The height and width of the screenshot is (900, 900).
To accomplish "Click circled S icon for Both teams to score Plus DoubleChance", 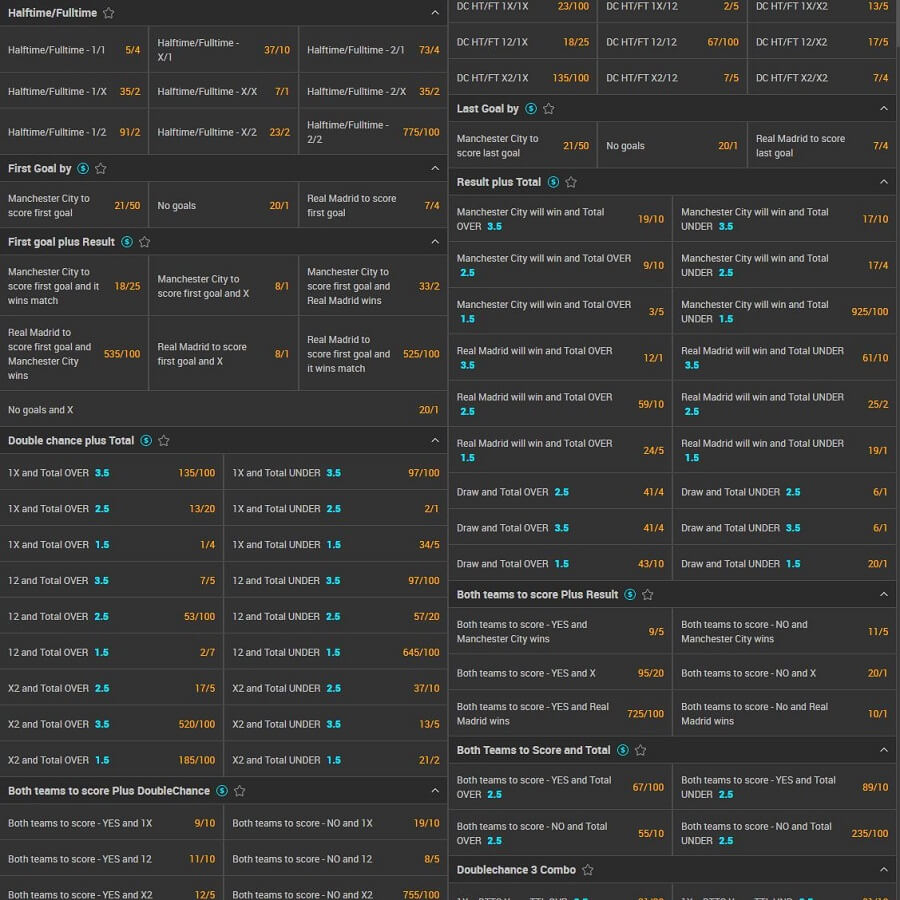I will point(222,790).
